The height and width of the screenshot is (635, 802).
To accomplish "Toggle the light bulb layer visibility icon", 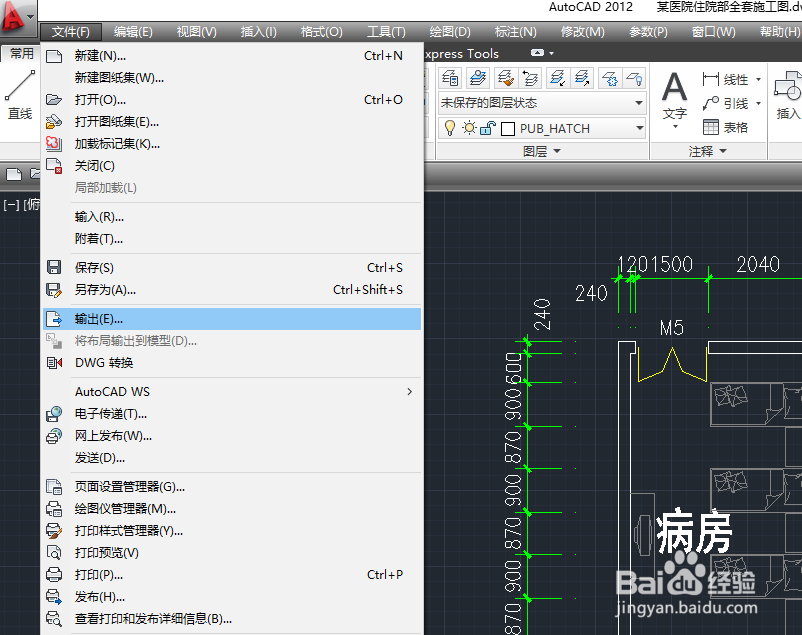I will 450,128.
